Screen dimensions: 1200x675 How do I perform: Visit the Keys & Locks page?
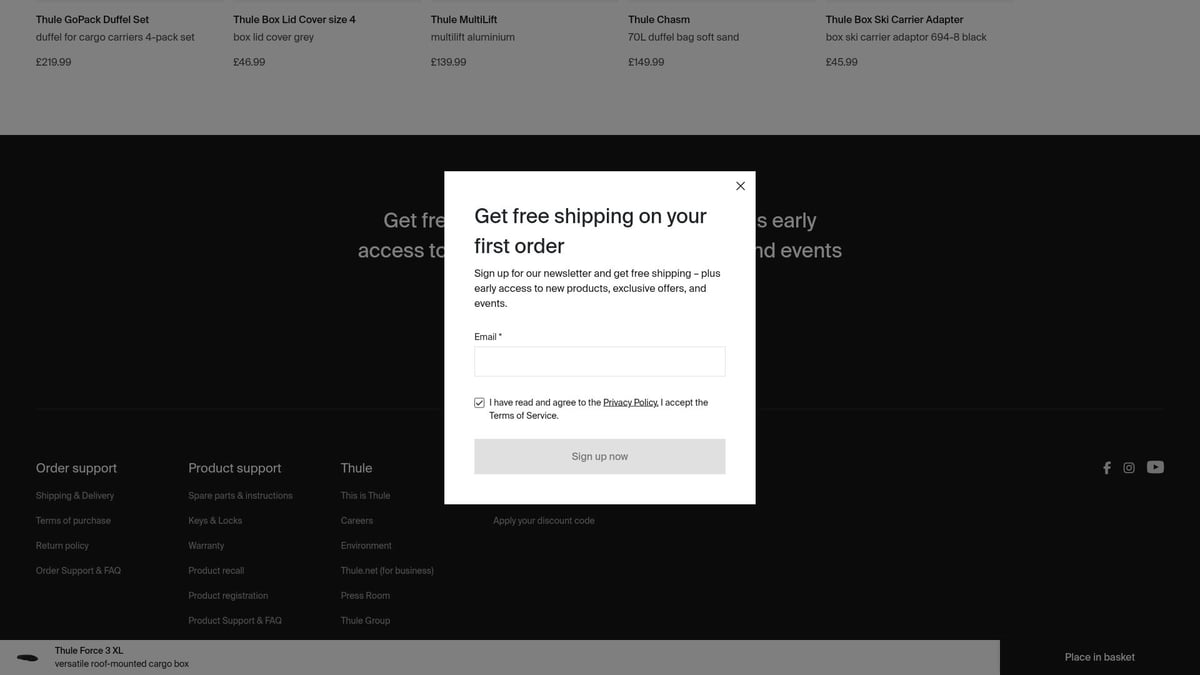(215, 521)
